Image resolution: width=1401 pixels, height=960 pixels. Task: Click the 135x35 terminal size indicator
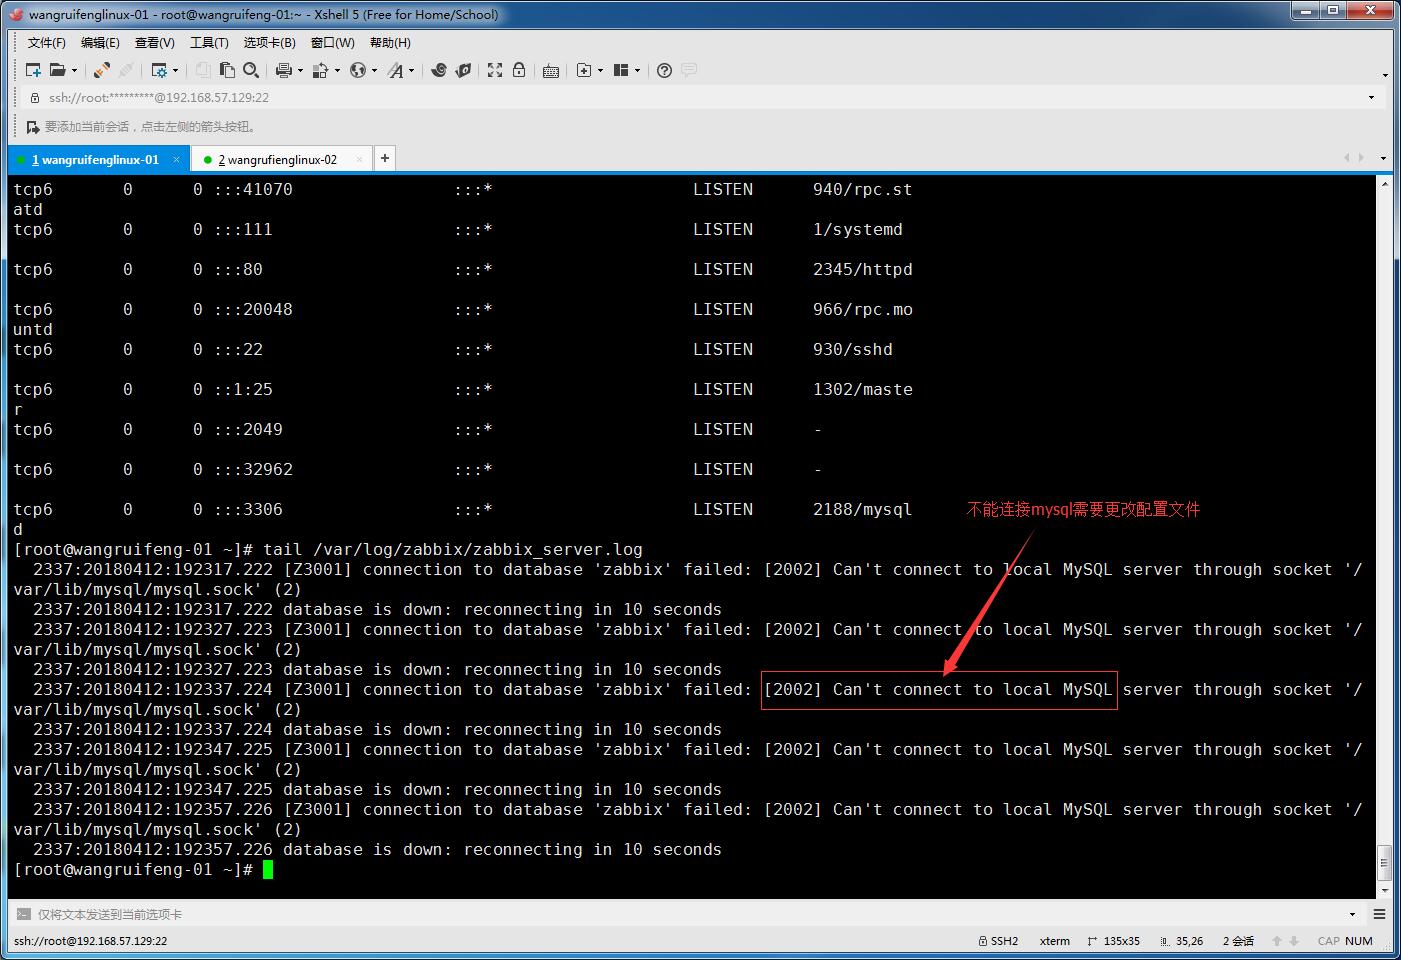point(1114,941)
